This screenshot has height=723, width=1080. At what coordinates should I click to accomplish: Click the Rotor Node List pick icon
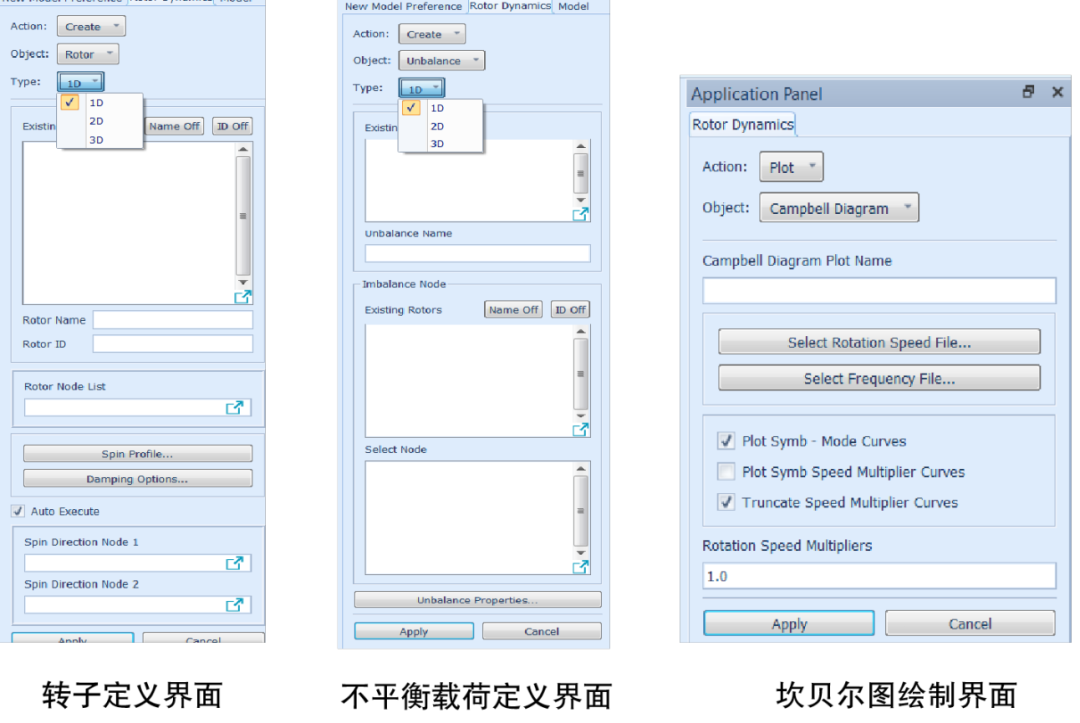(x=235, y=408)
